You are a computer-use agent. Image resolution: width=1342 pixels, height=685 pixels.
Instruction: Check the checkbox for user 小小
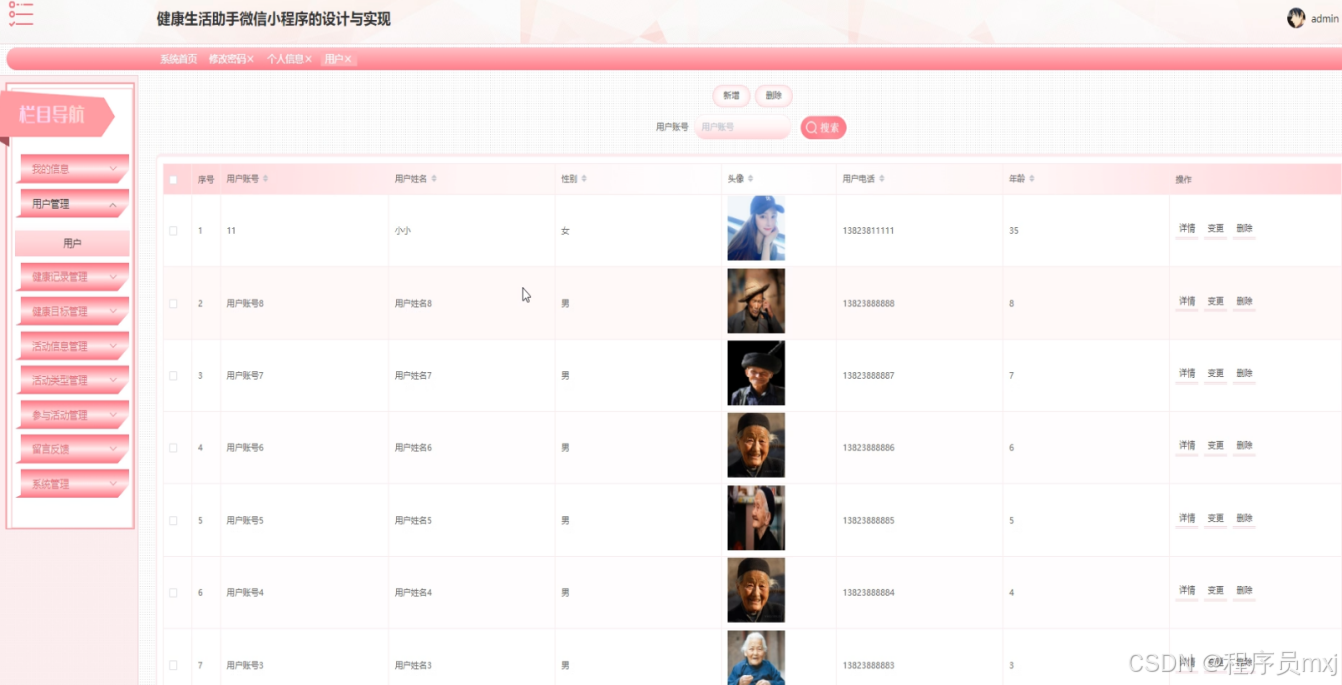click(x=172, y=229)
